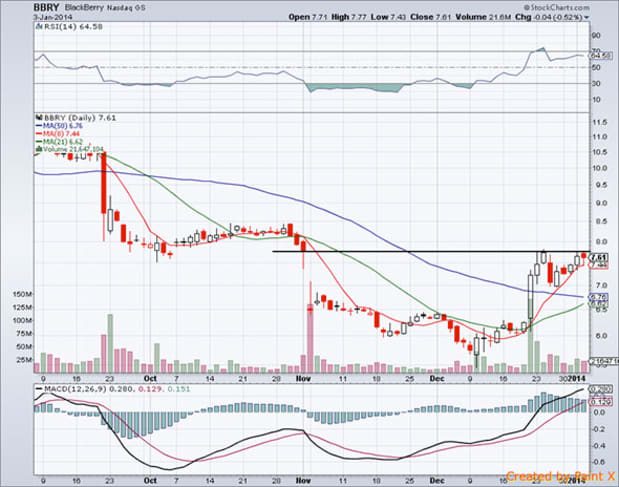Click the 10.0 price axis label
Viewport: 619px width, 487px height.
pos(599,168)
